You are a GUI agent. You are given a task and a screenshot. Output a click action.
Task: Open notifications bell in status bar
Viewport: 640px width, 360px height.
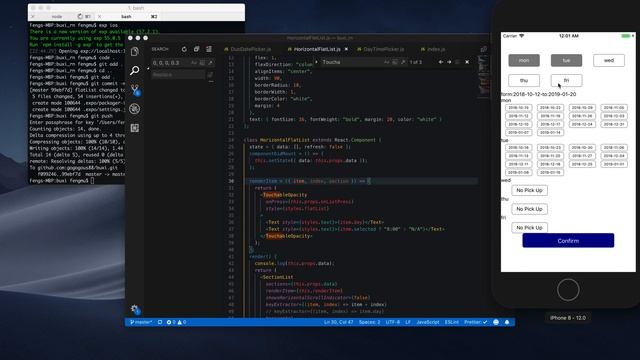tap(507, 322)
